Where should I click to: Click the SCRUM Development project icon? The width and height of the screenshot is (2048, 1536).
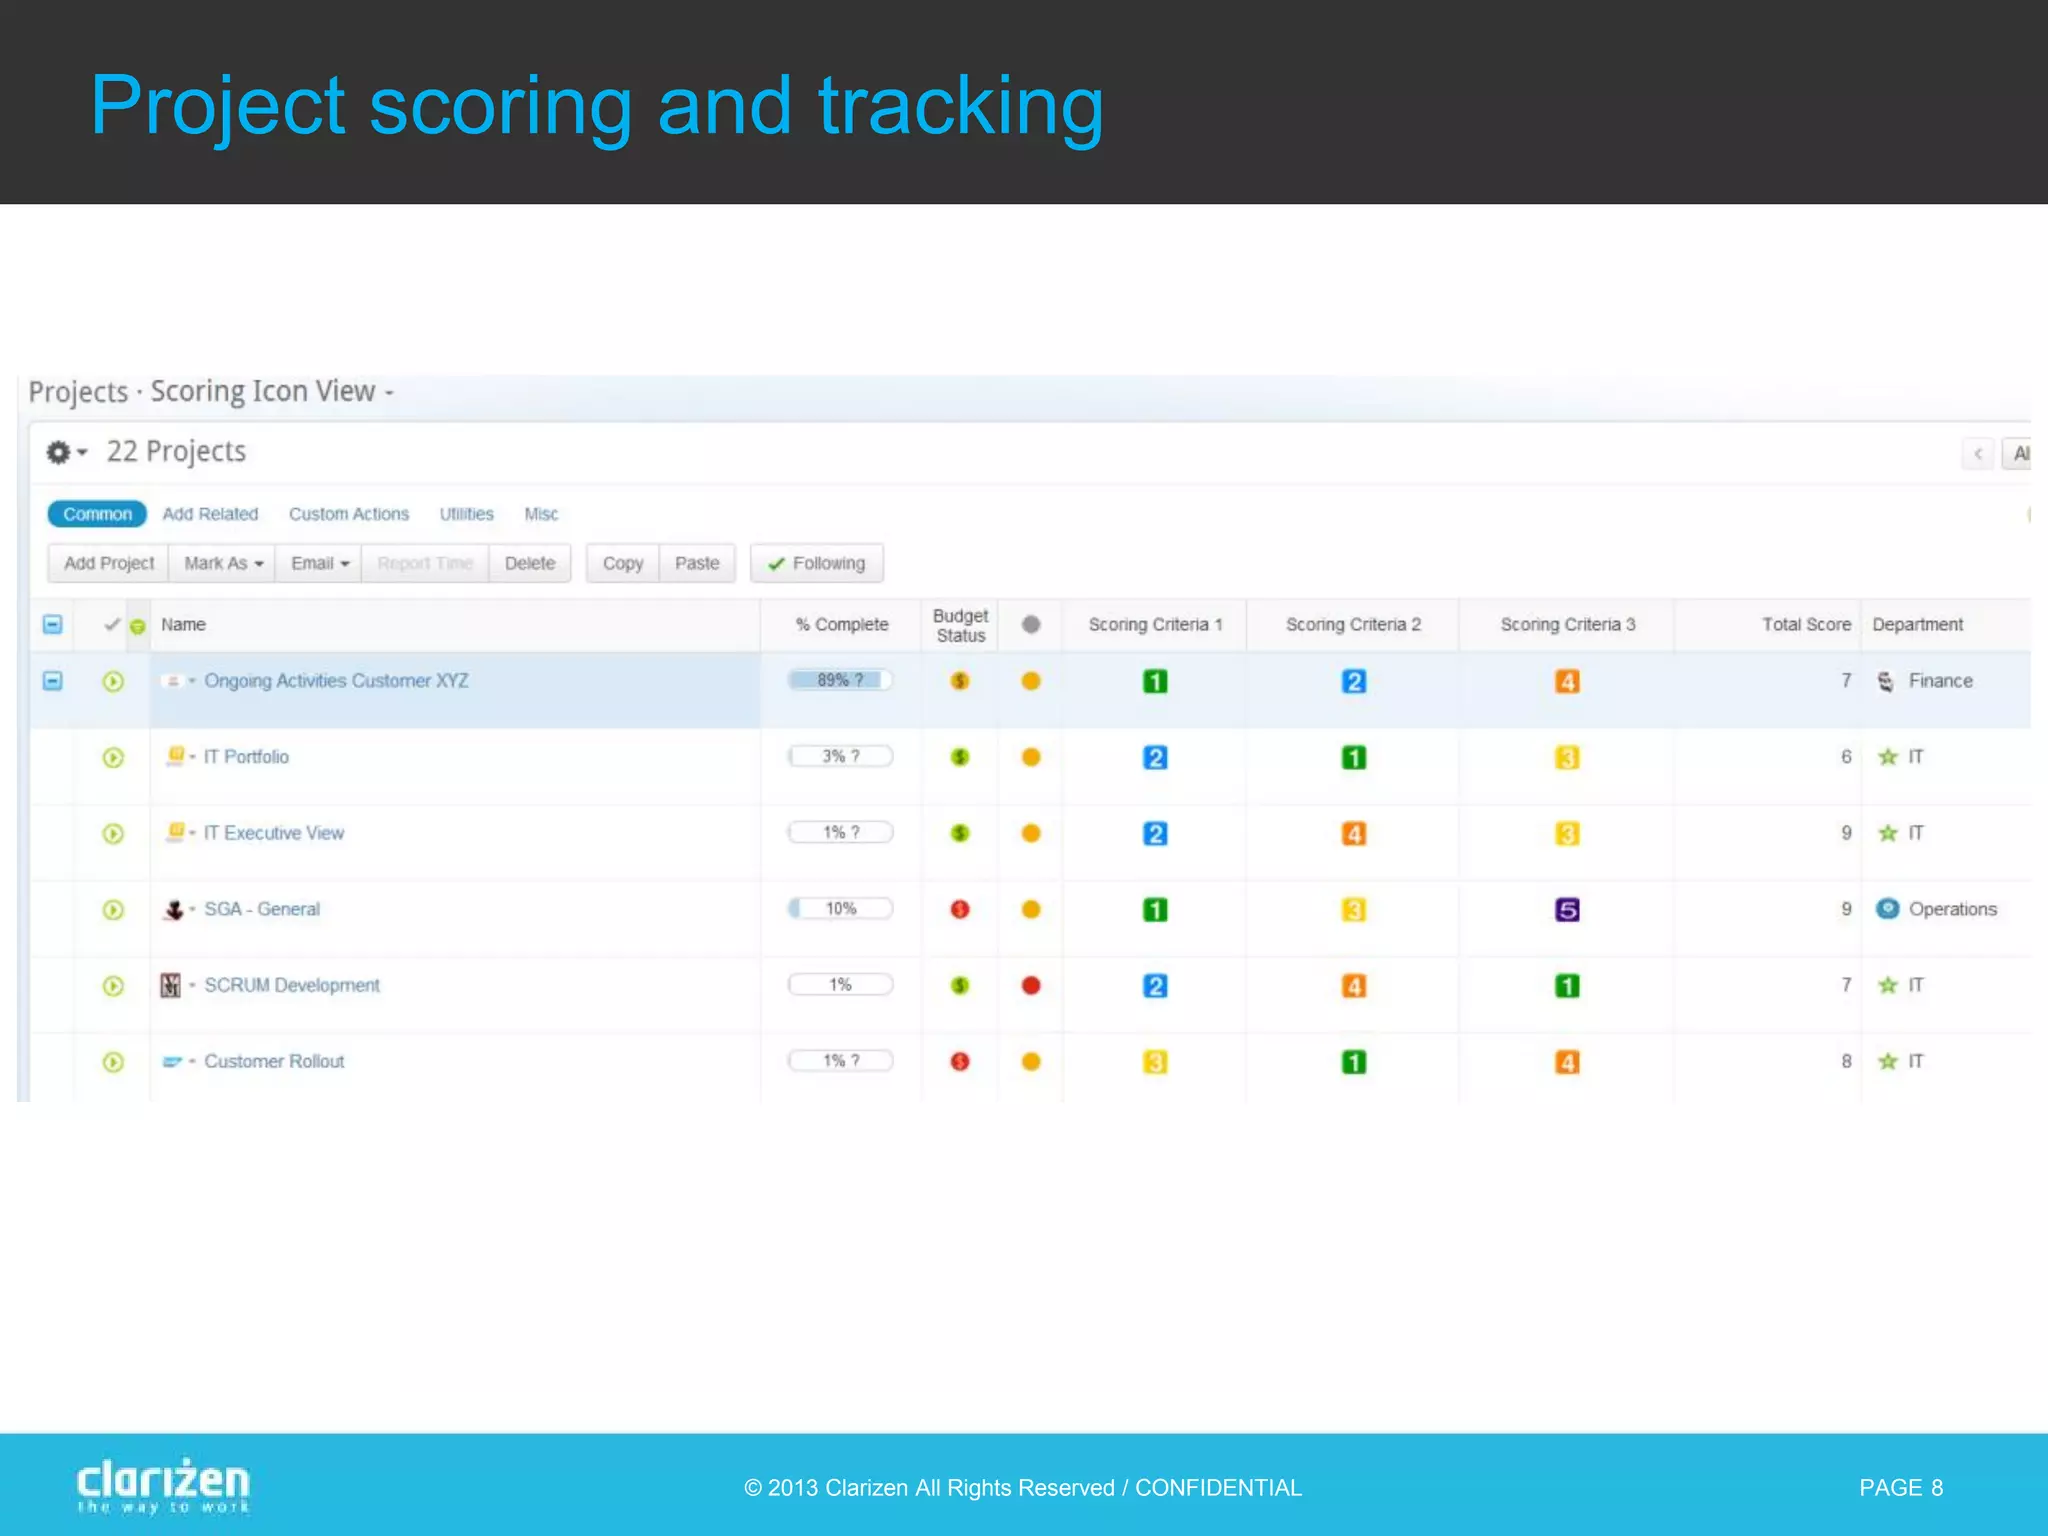pos(171,985)
